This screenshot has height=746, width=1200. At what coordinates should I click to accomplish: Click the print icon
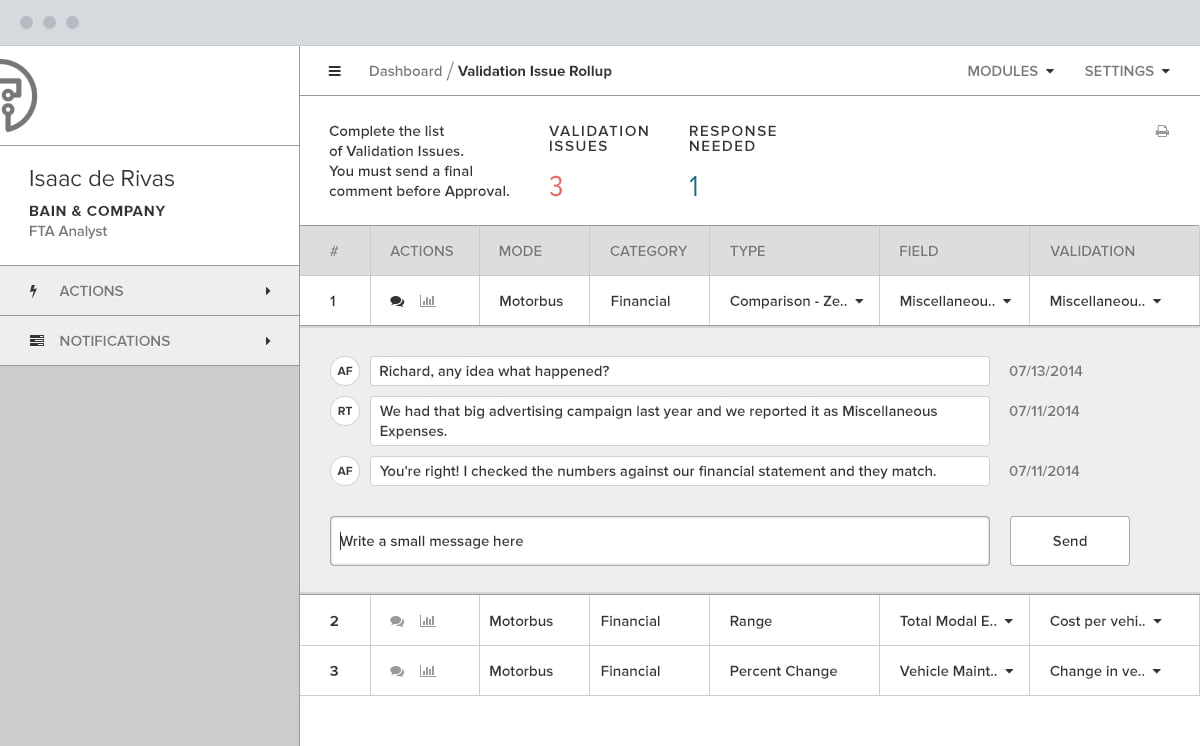pos(1162,131)
